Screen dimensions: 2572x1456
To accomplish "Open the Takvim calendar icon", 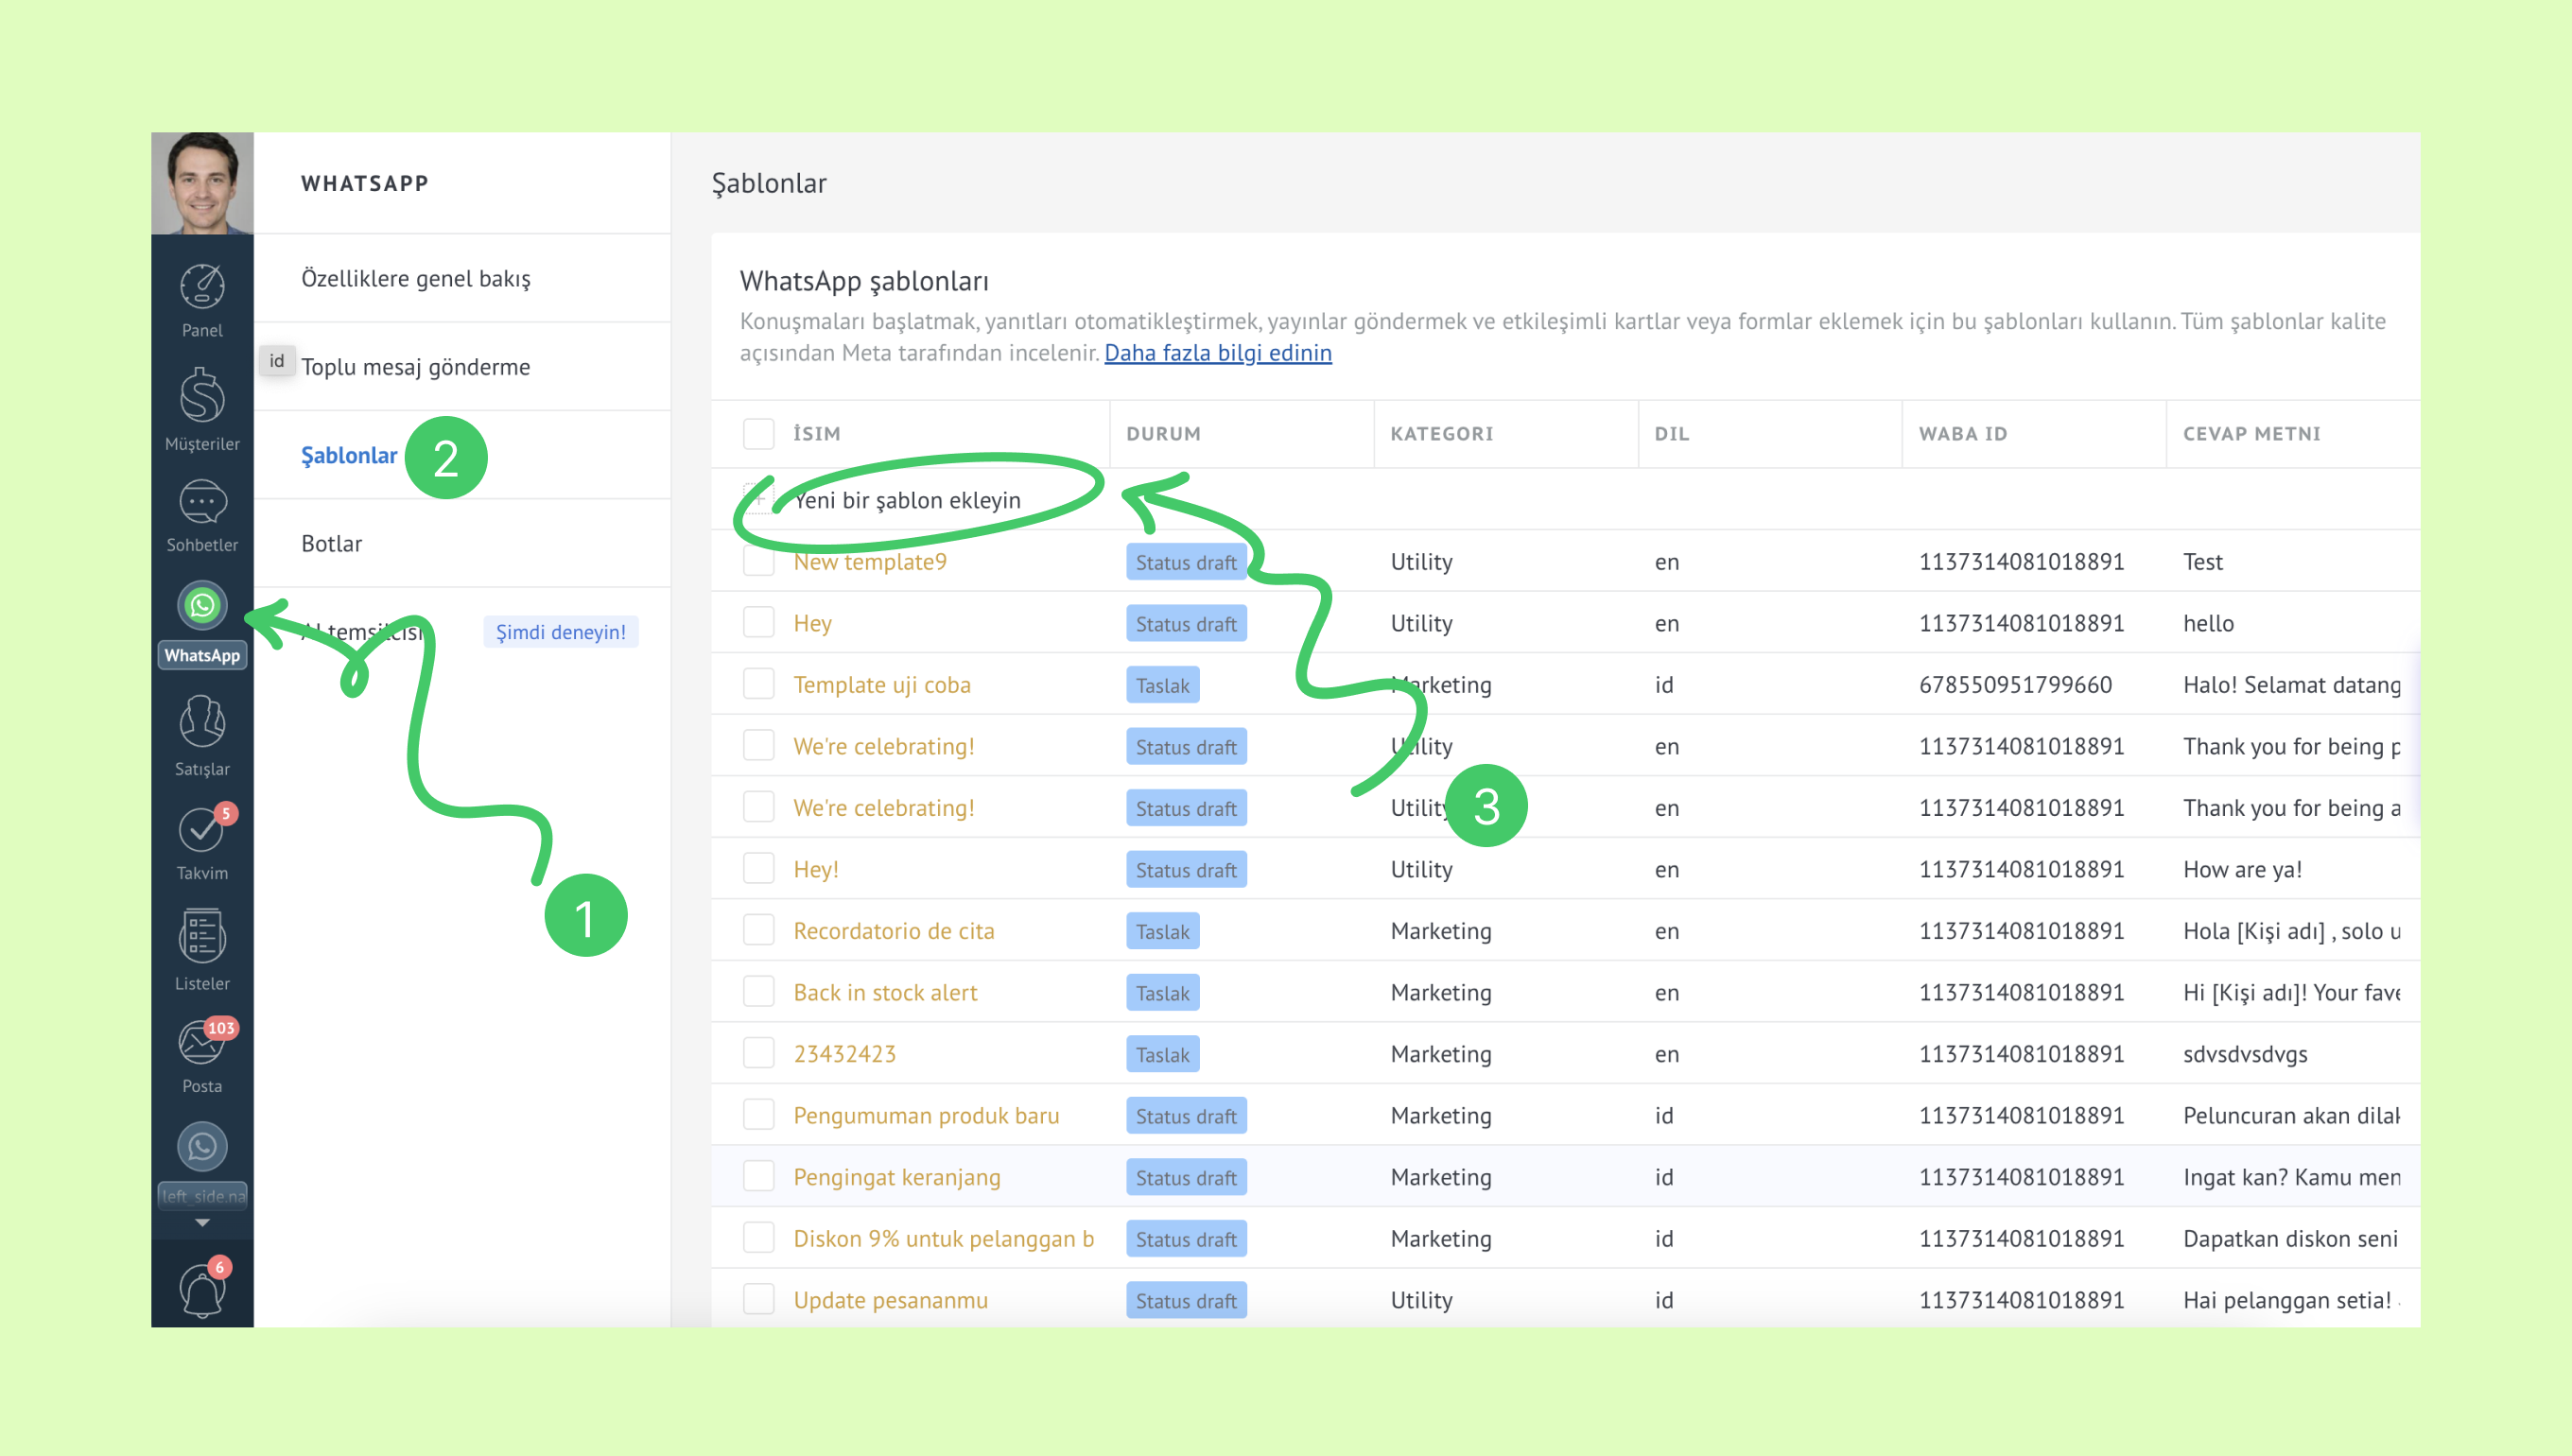I will (202, 830).
